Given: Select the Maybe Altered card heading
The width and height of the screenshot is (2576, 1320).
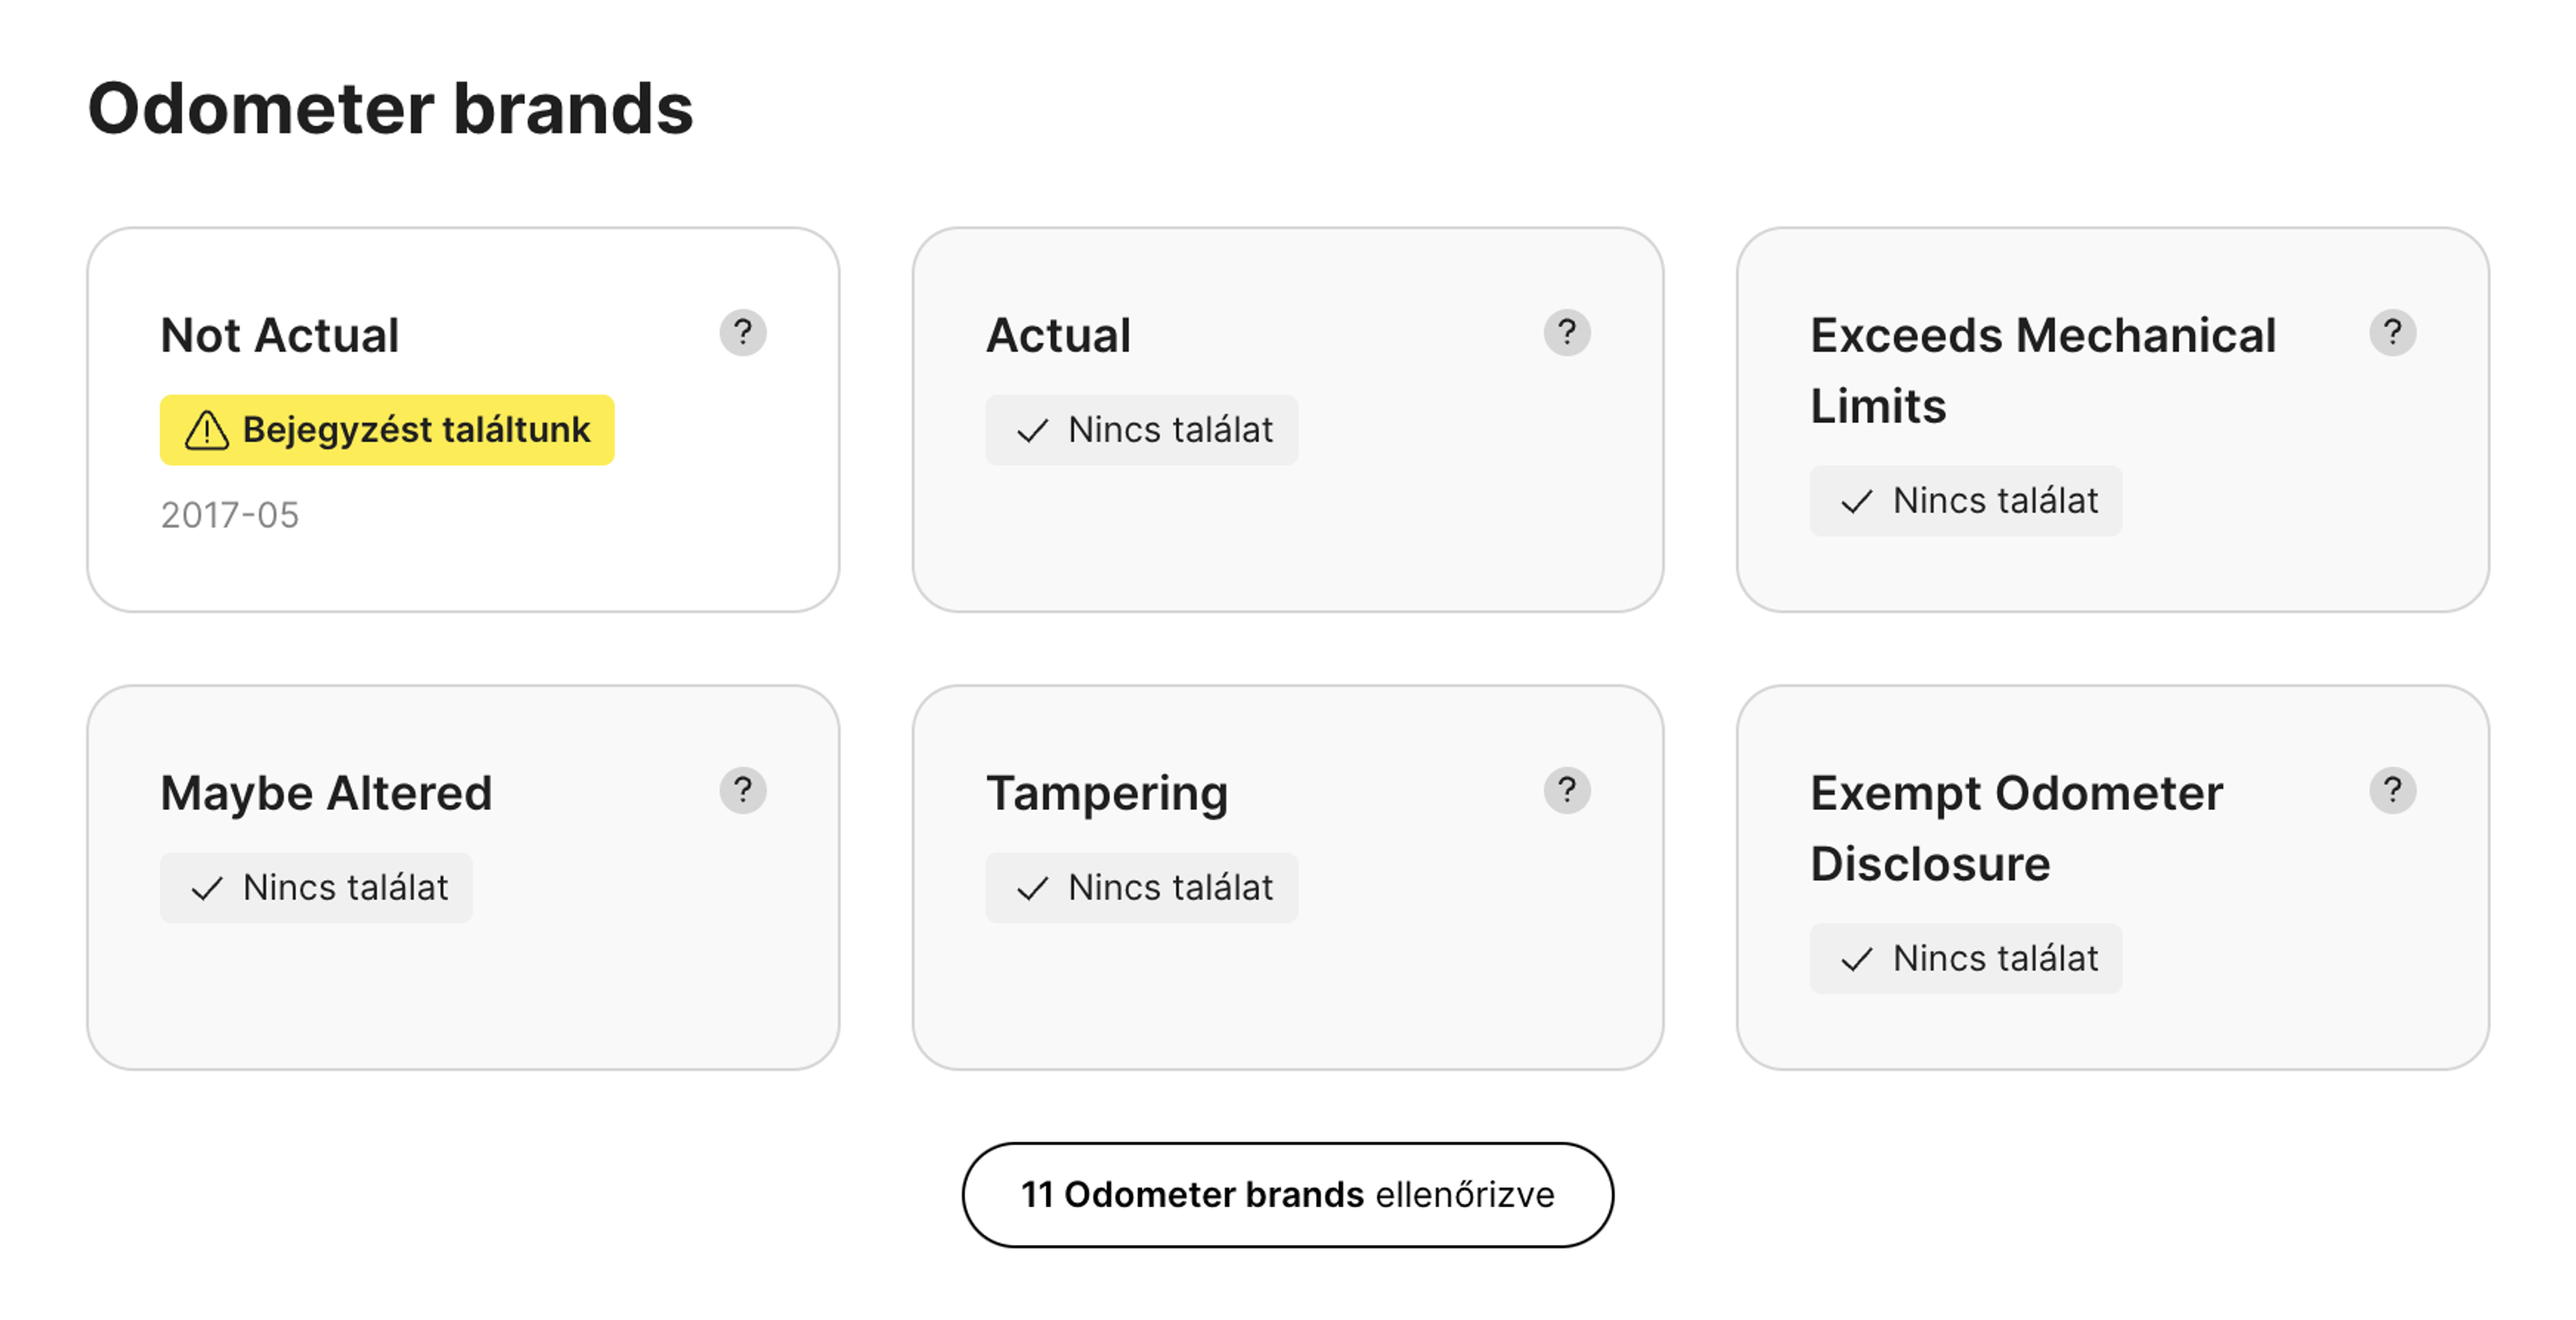Looking at the screenshot, I should pos(326,793).
